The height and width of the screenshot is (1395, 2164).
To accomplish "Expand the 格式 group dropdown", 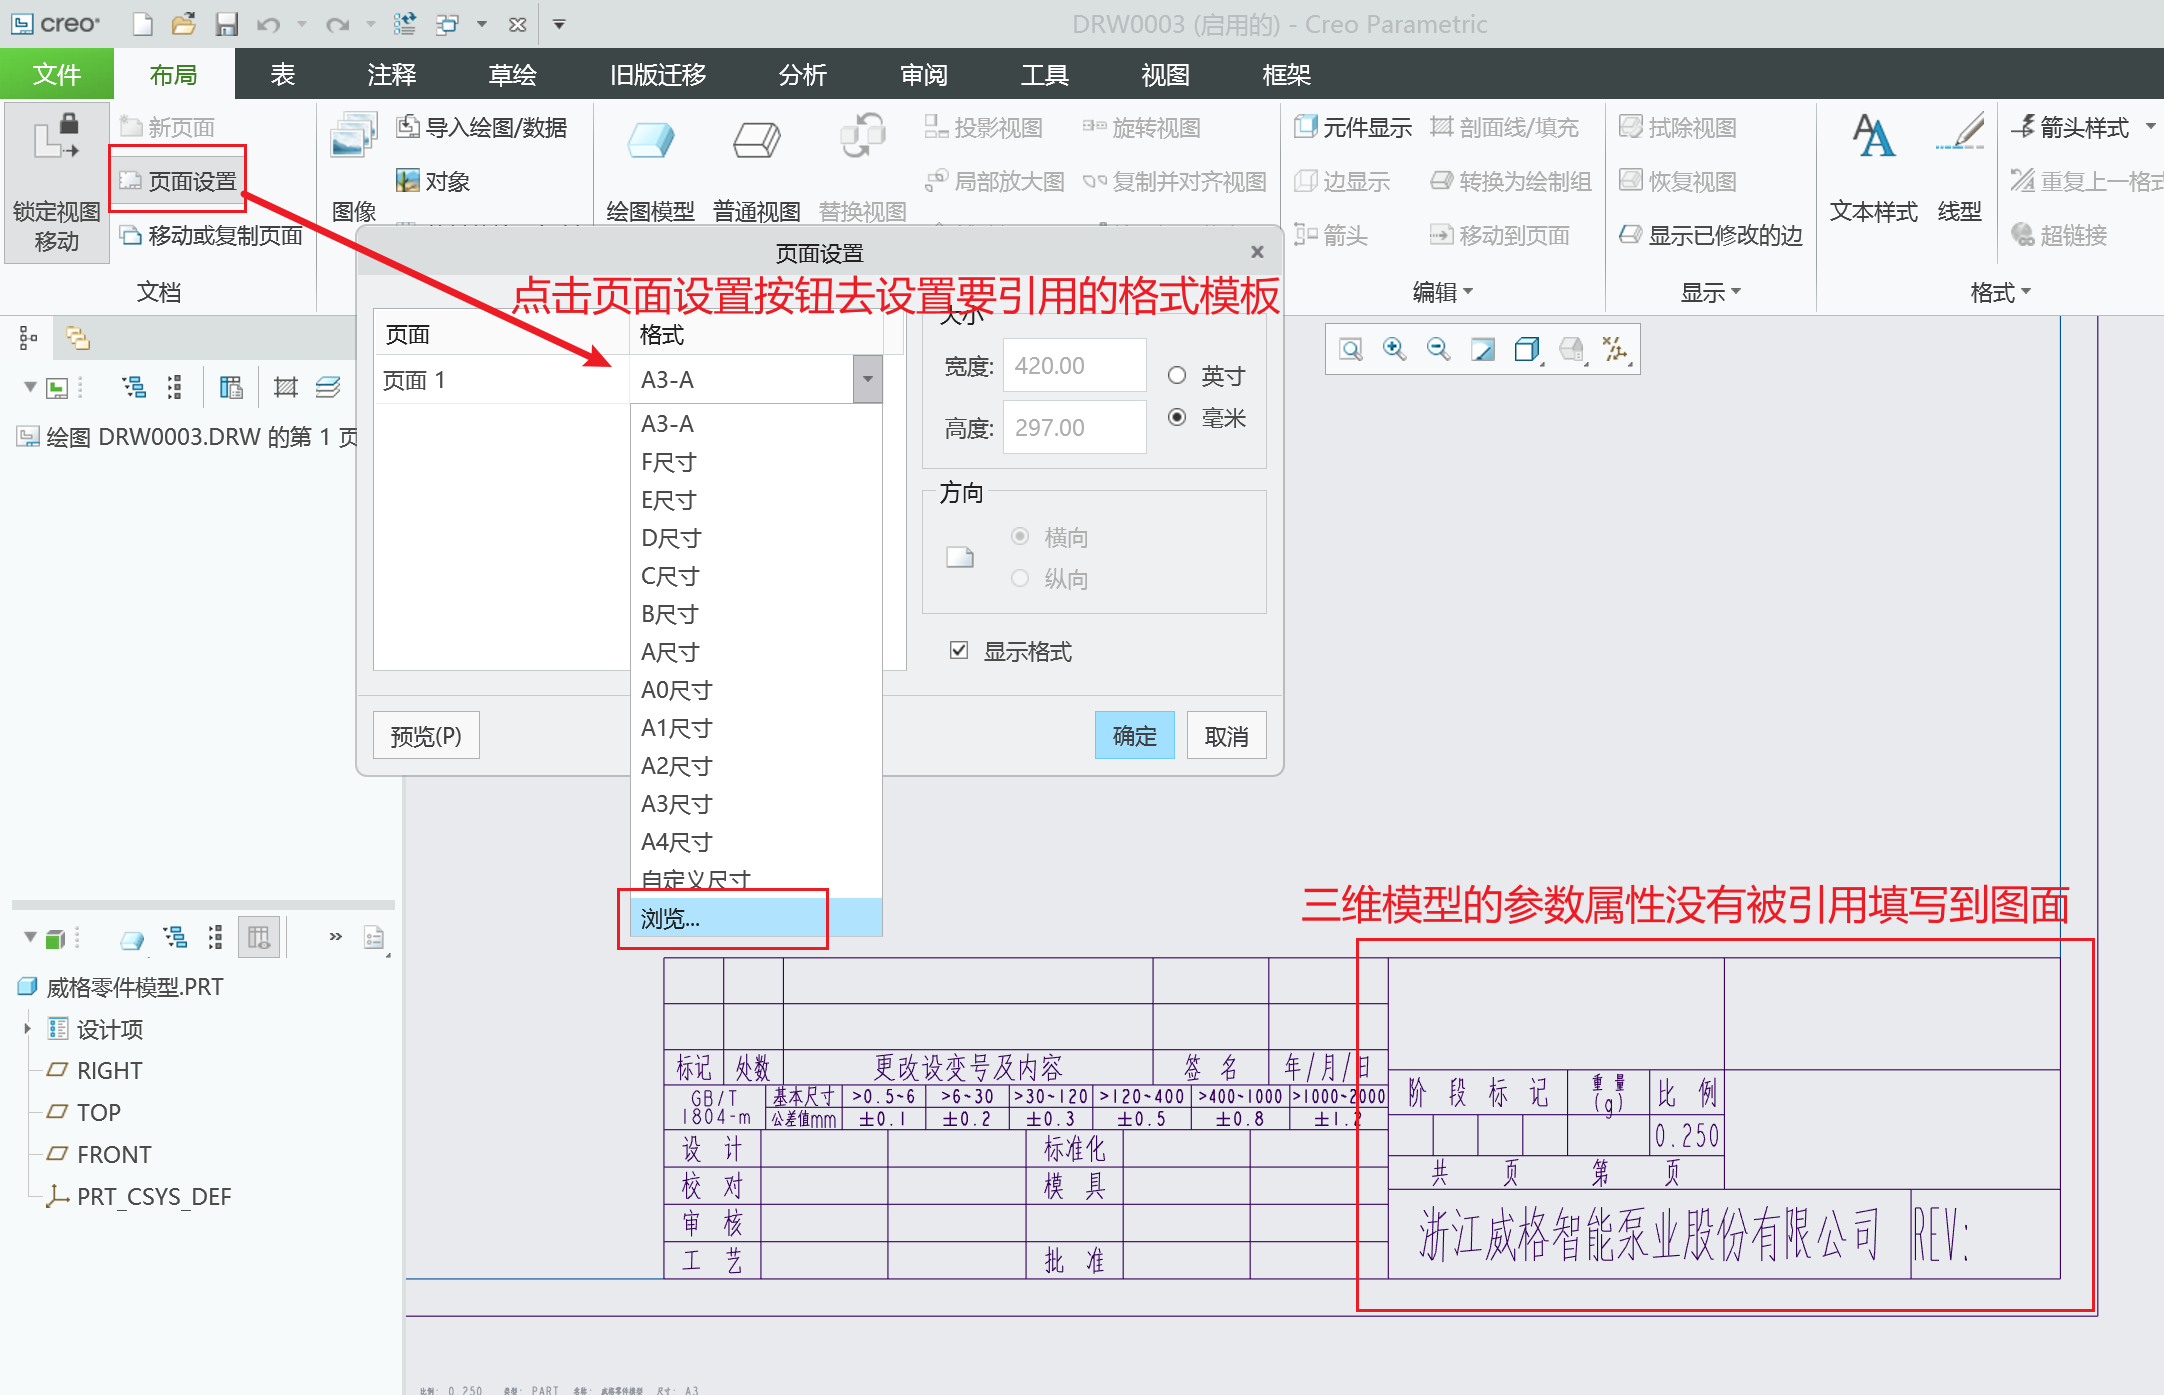I will tap(2027, 292).
